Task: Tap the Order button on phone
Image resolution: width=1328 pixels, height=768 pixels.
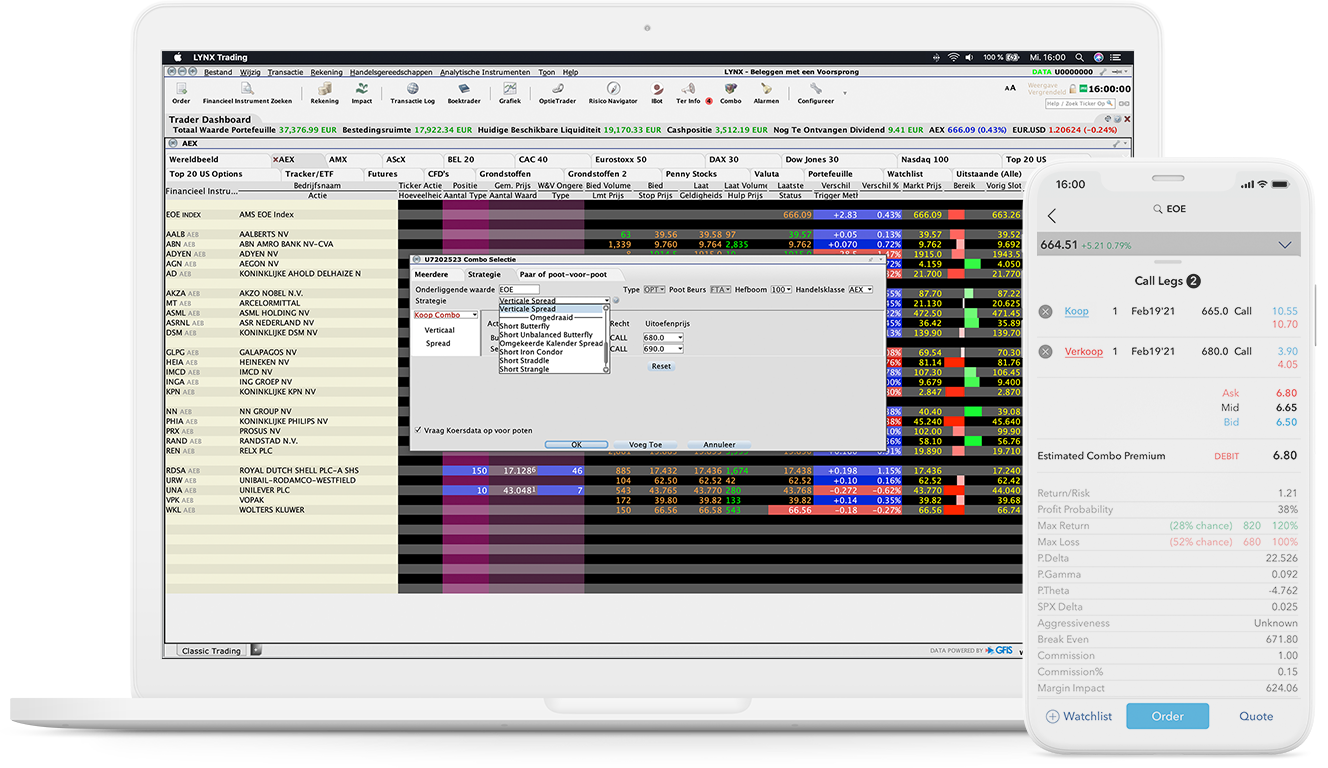Action: (x=1167, y=716)
